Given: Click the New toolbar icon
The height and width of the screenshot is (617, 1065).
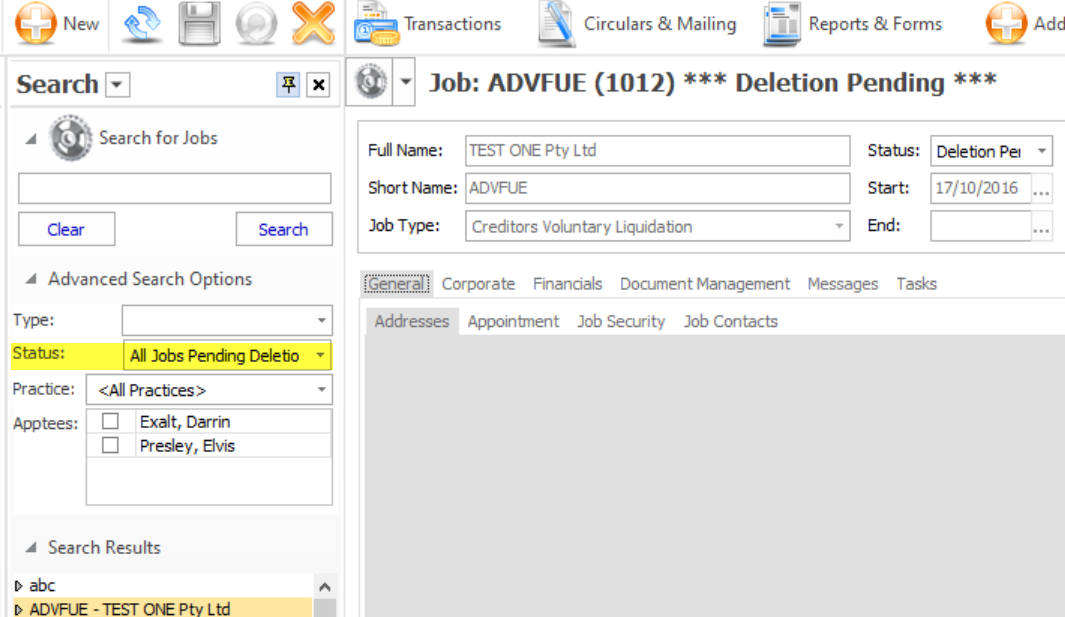Looking at the screenshot, I should [38, 23].
